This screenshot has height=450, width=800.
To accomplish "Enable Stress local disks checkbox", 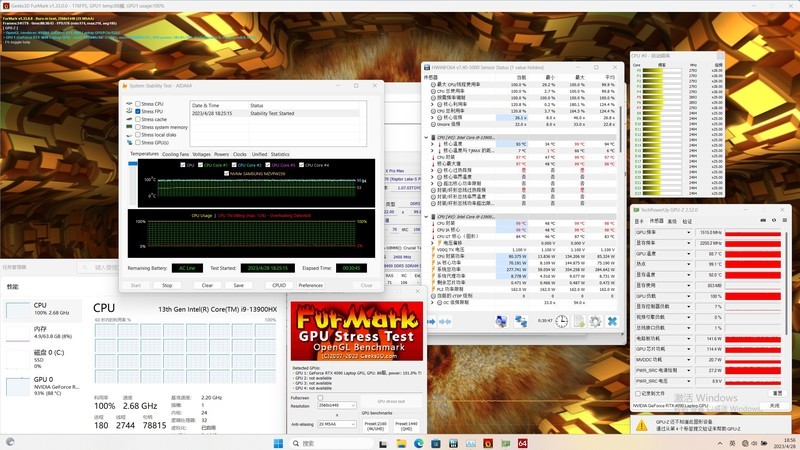I will click(138, 135).
